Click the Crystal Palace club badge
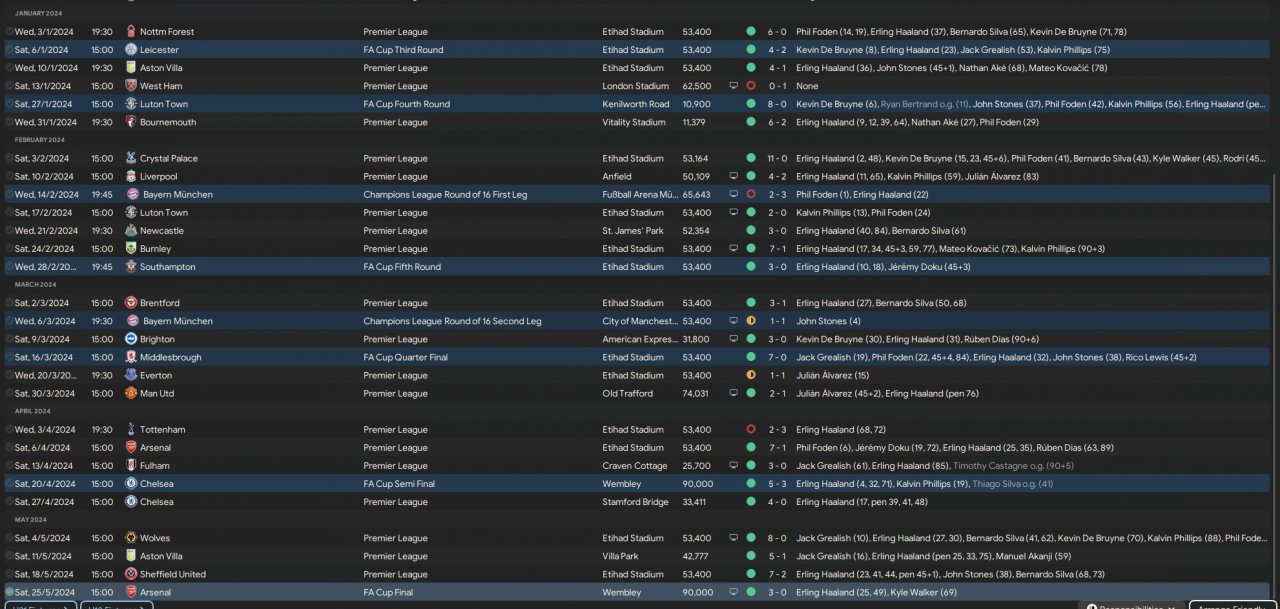Screen dimensions: 1280x609 [131, 158]
